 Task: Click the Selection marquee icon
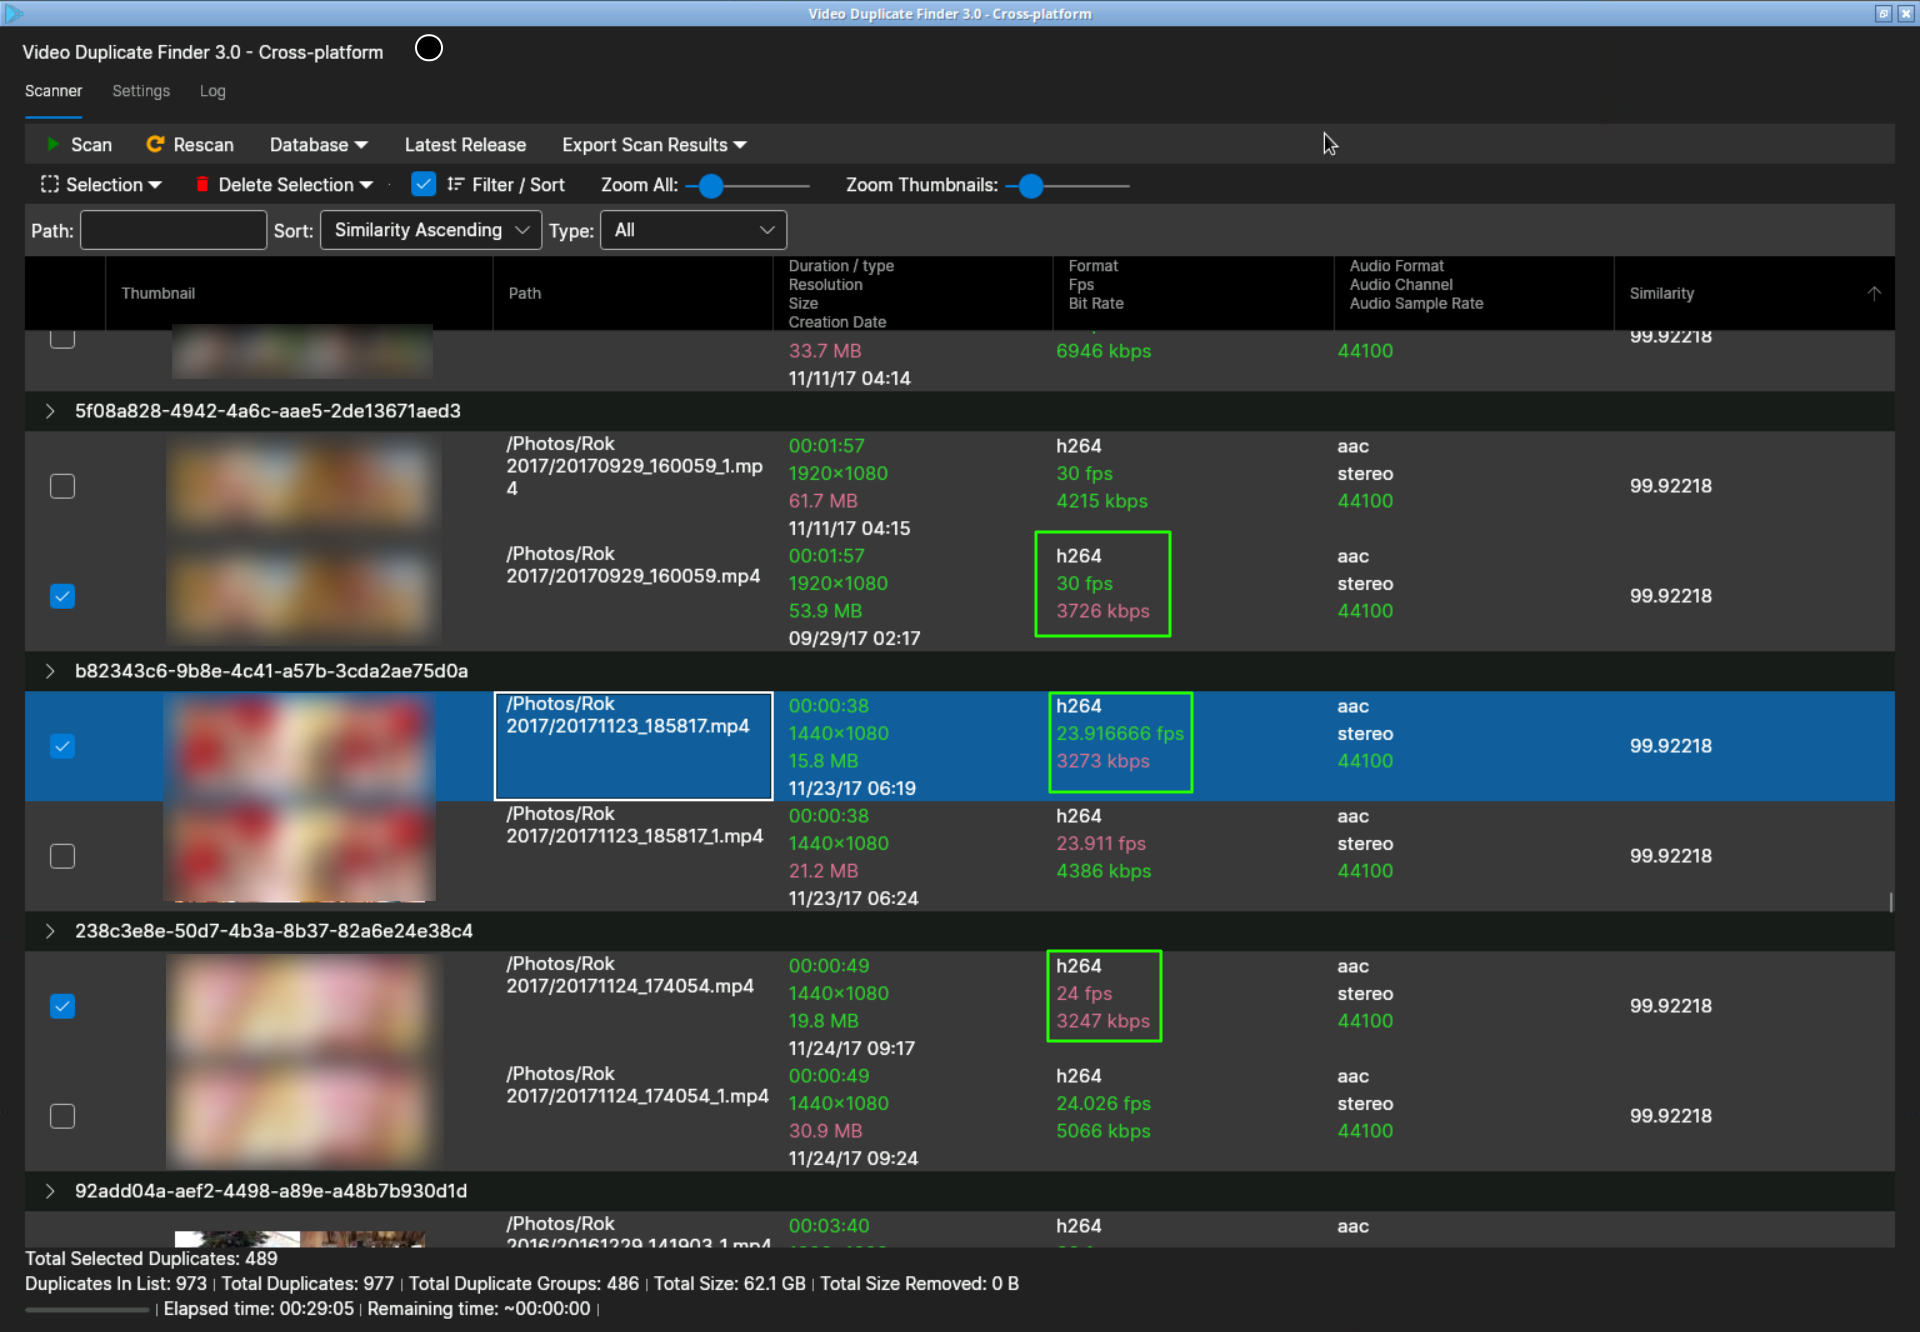click(48, 184)
